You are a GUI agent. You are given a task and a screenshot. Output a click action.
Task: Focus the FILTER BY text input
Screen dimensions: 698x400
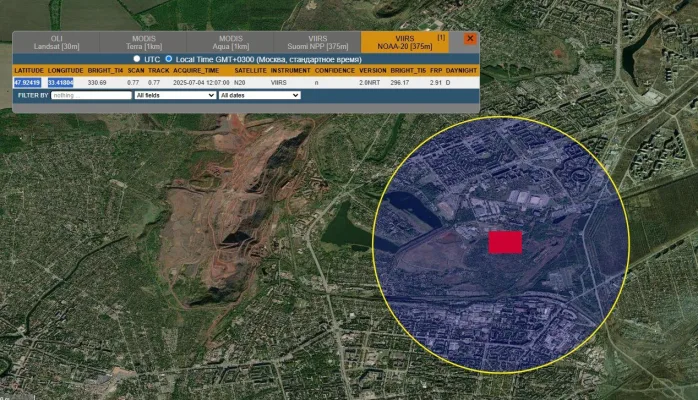91,95
